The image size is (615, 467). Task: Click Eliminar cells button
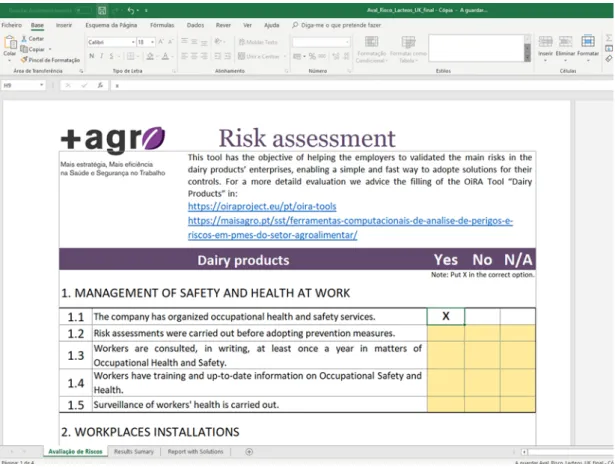[565, 46]
